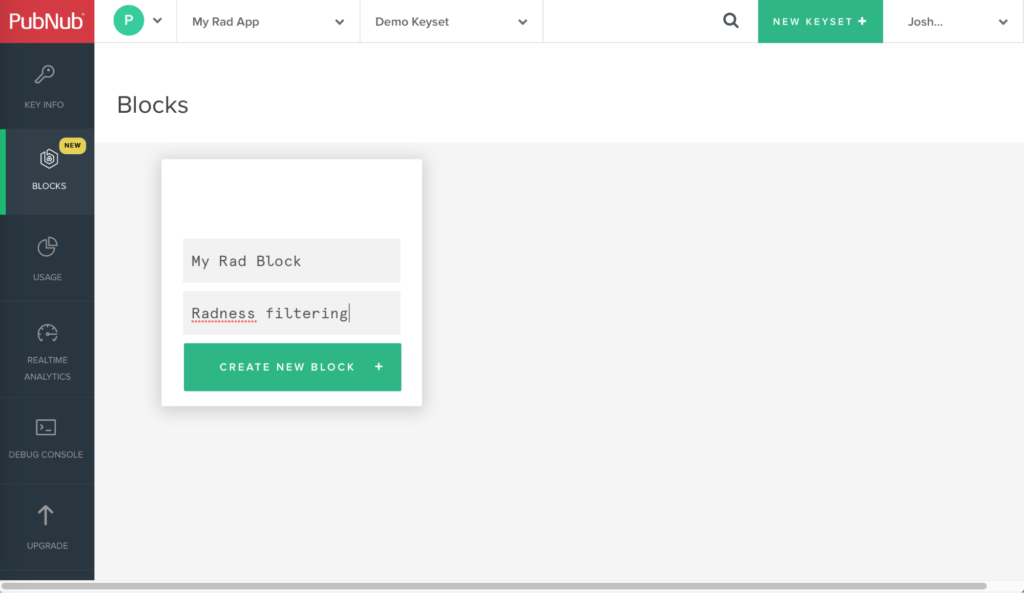Click the NEW KEYSET button

pyautogui.click(x=820, y=20)
